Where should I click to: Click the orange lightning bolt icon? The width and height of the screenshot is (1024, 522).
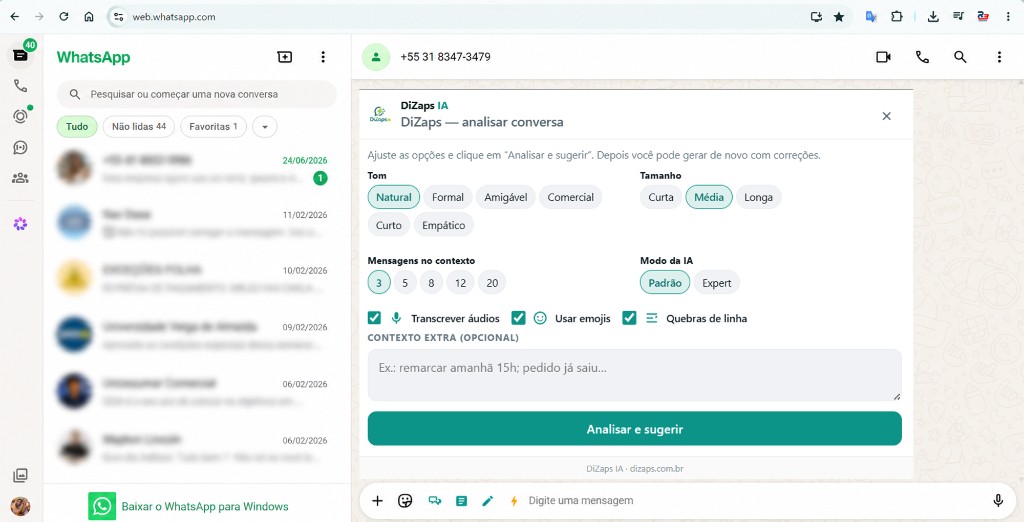click(514, 500)
